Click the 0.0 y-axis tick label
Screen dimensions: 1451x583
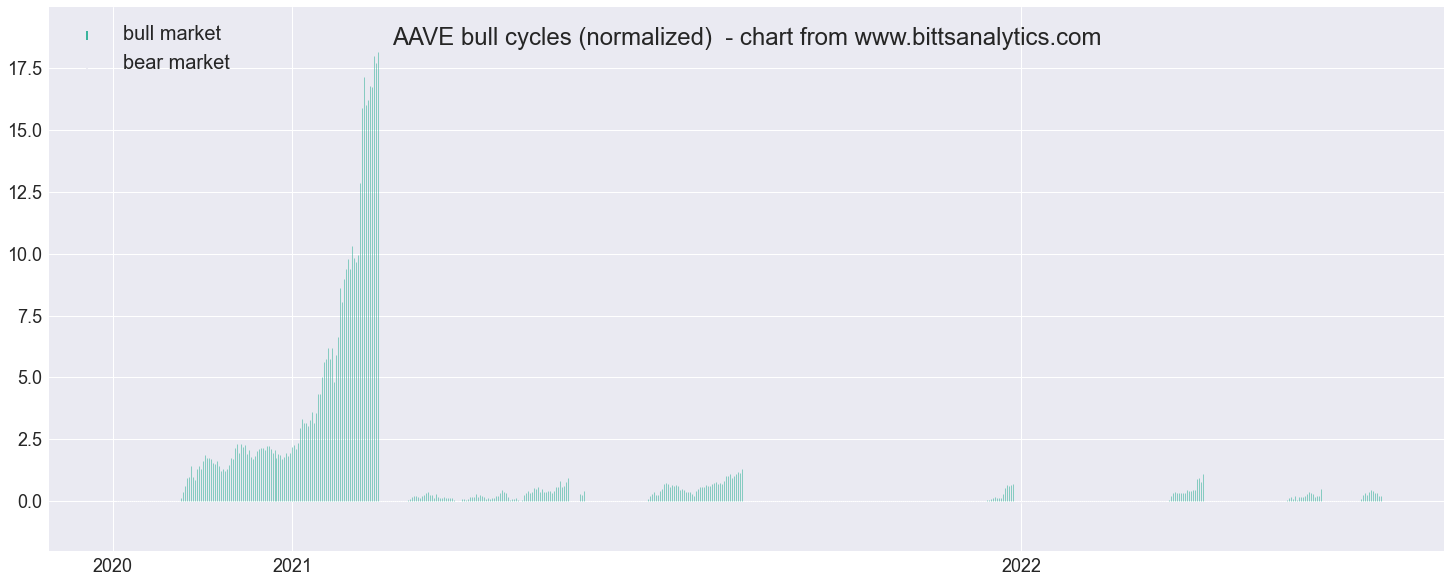(x=29, y=501)
